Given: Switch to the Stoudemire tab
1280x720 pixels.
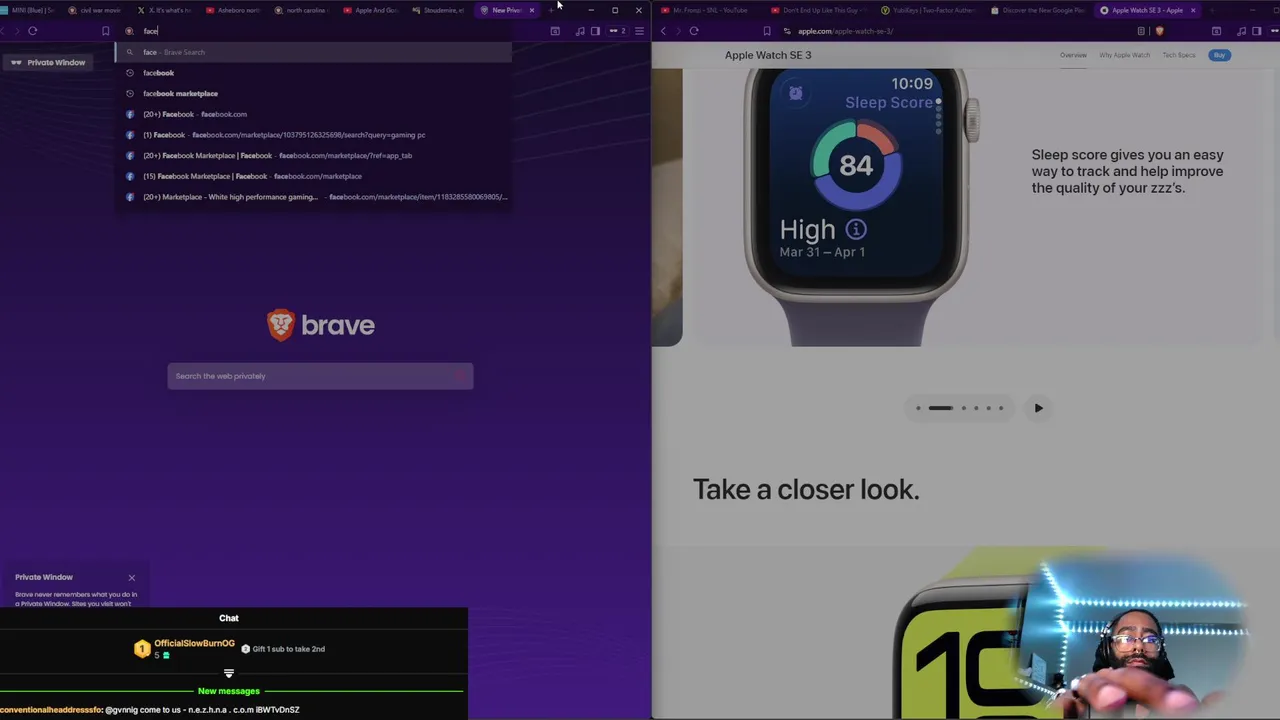Looking at the screenshot, I should 439,10.
